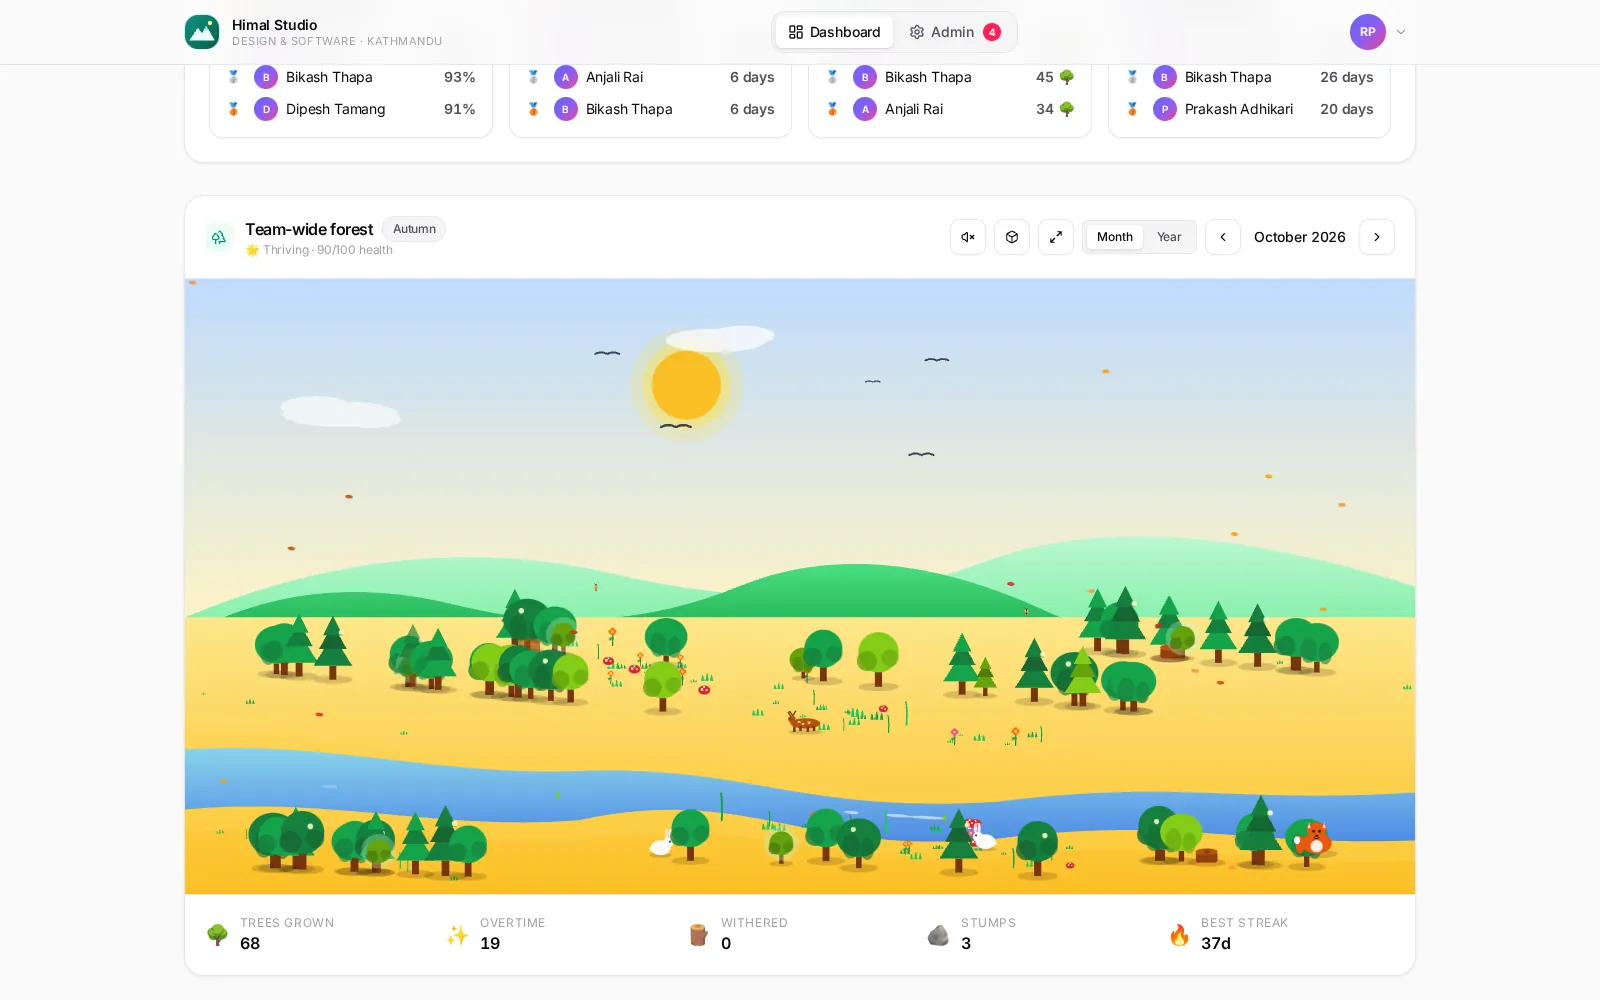Click Dipesh Tamang's D avatar
This screenshot has height=1000, width=1600.
(266, 109)
